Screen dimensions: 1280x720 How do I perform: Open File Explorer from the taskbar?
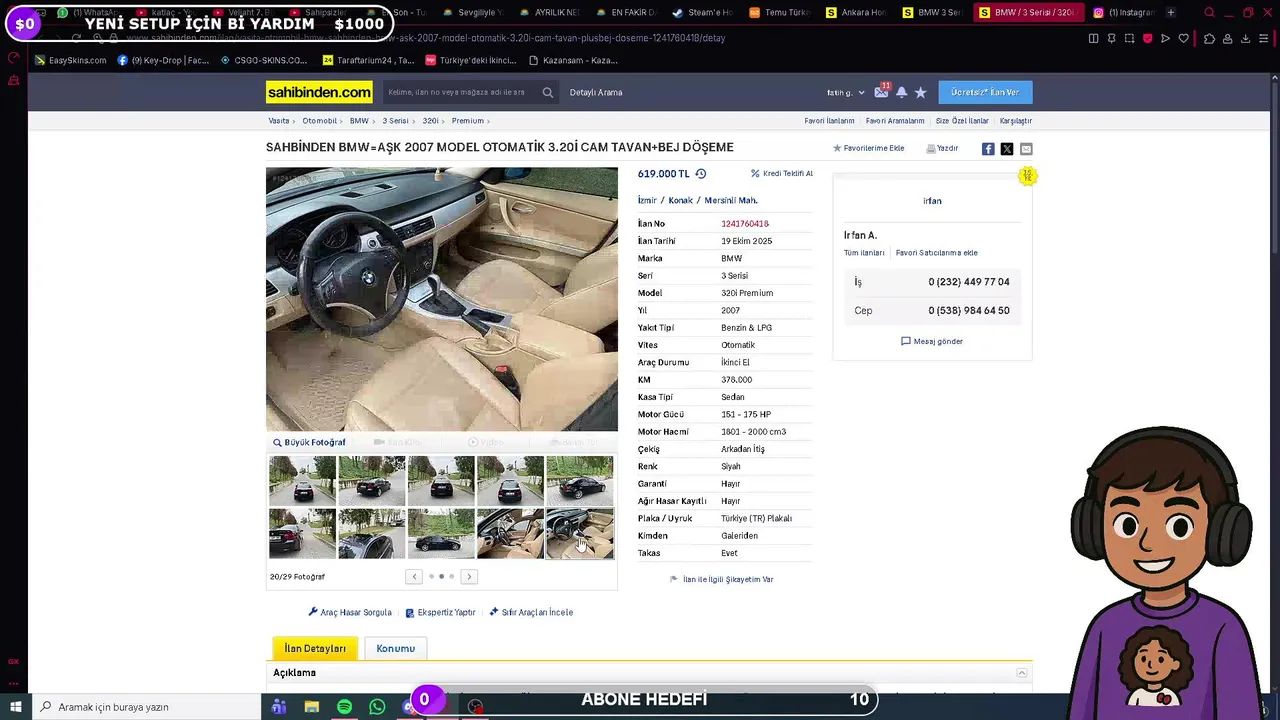click(312, 707)
